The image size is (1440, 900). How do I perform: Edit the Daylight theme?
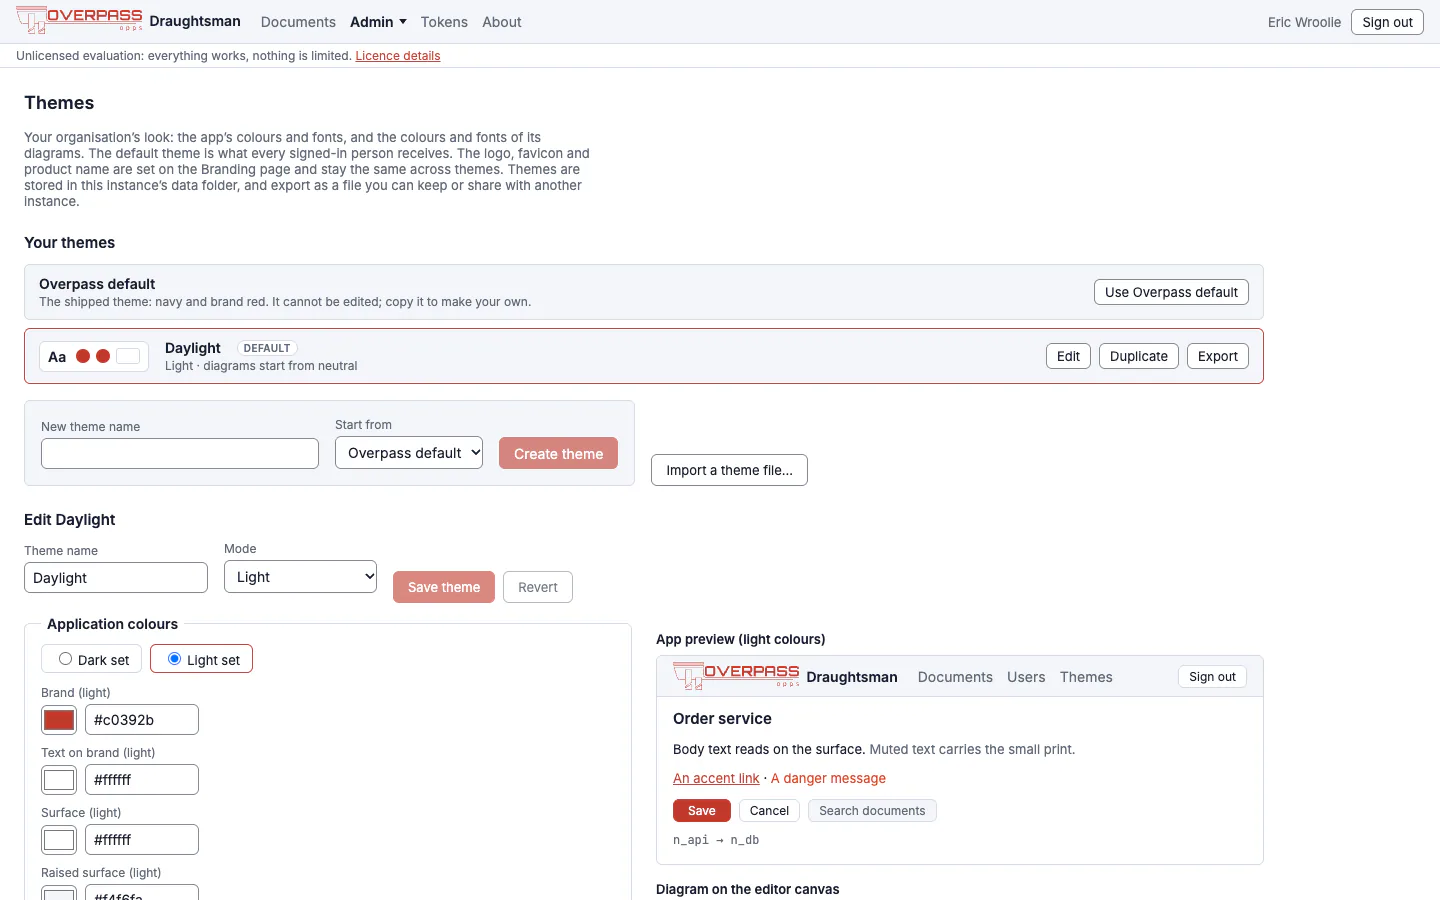coord(1068,356)
